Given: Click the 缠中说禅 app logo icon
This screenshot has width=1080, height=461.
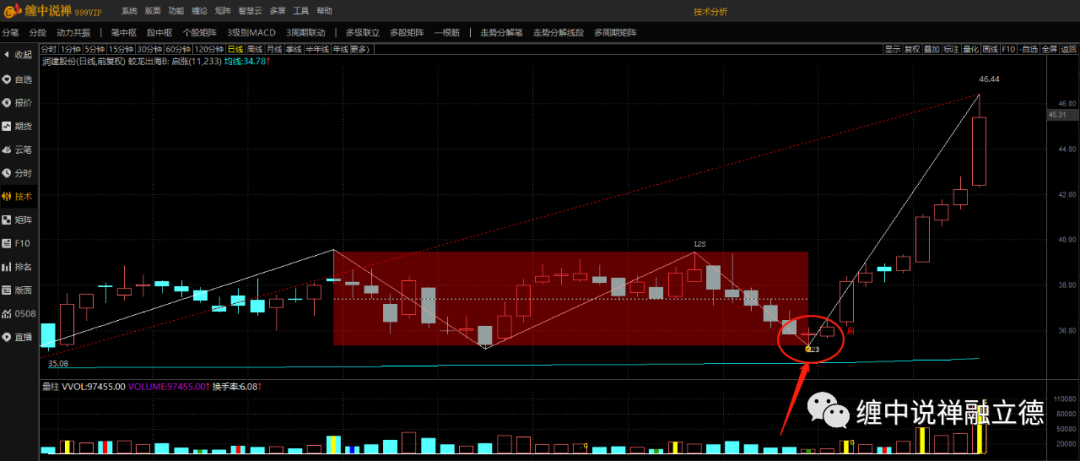Looking at the screenshot, I should pos(10,12).
